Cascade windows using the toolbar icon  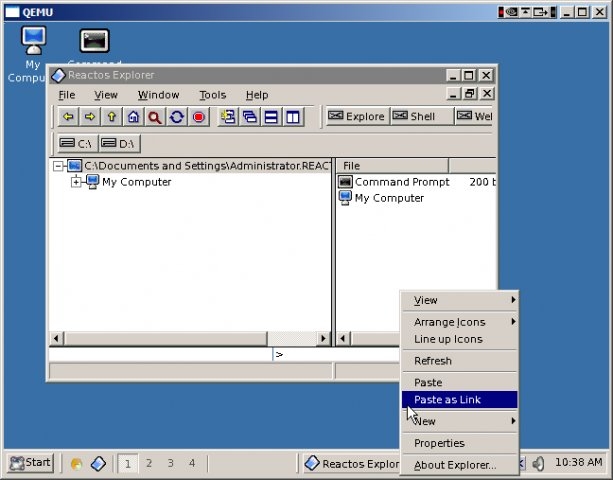coord(250,116)
